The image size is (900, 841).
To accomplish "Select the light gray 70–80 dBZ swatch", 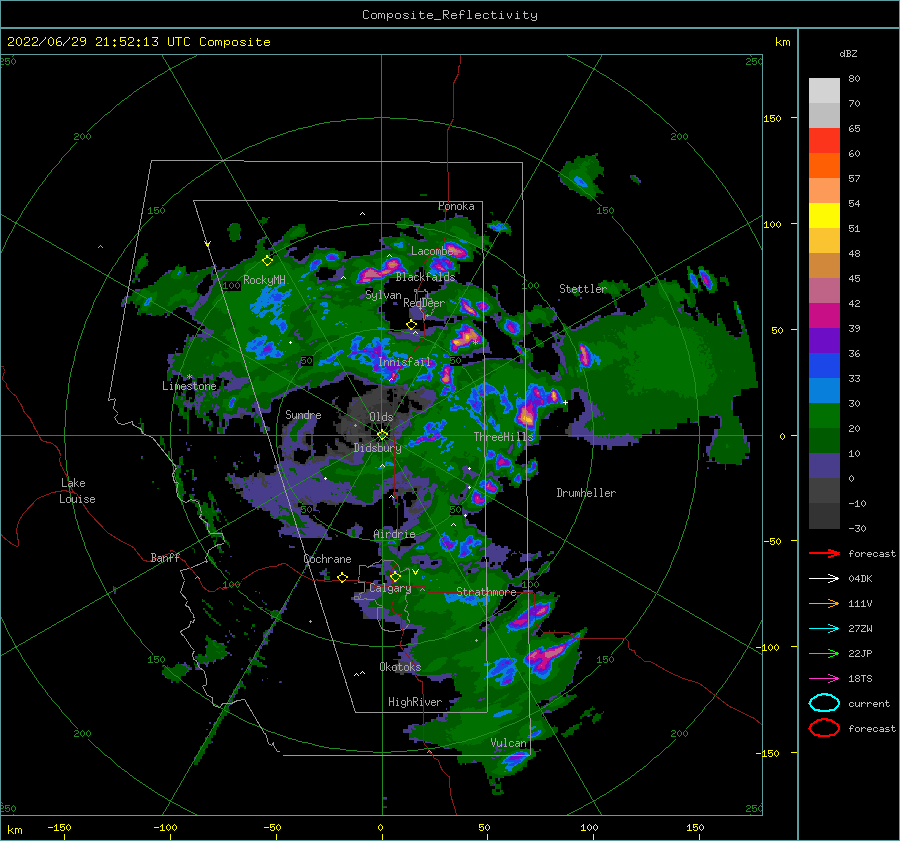I will click(x=824, y=90).
